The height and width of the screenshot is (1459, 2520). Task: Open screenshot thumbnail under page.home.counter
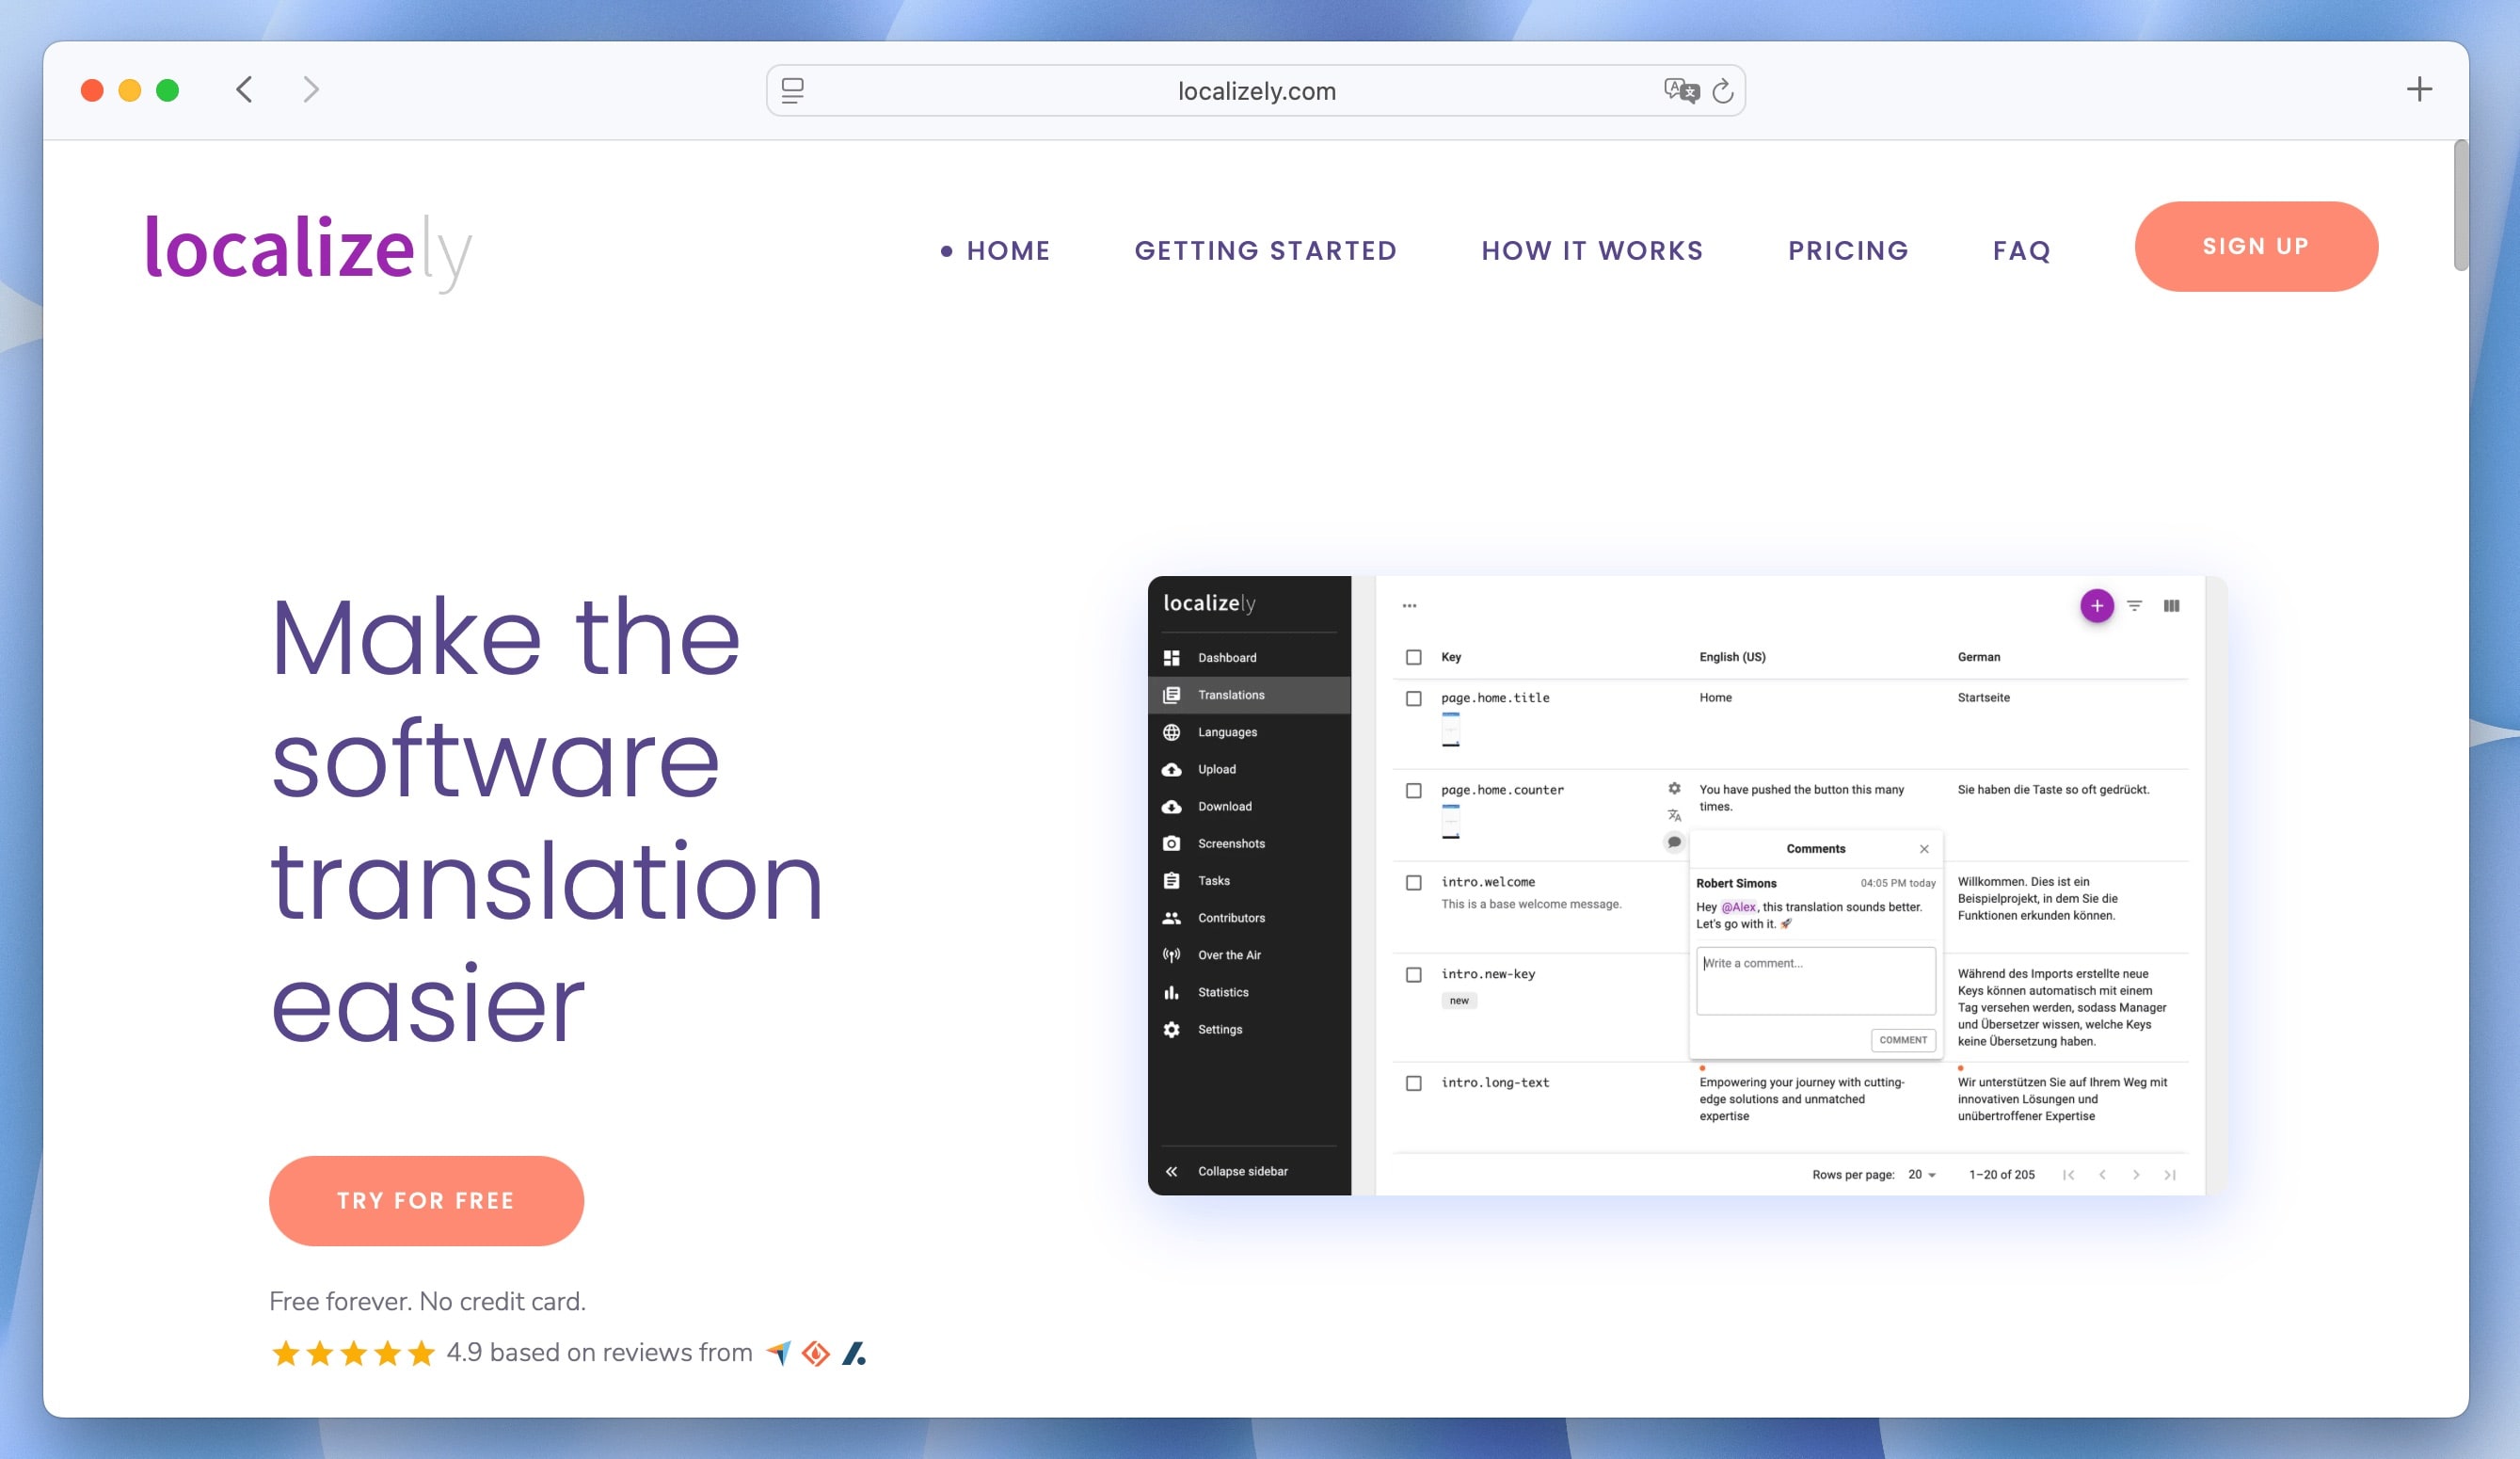[1450, 821]
